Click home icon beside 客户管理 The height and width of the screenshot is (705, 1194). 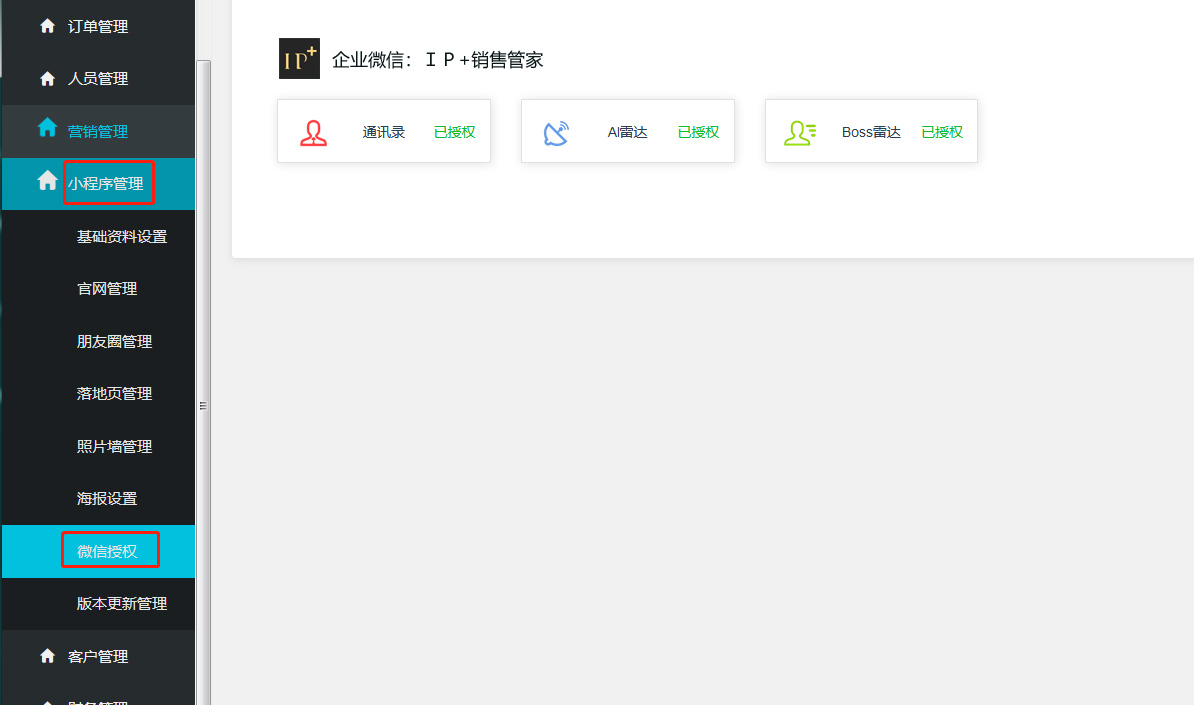point(47,656)
